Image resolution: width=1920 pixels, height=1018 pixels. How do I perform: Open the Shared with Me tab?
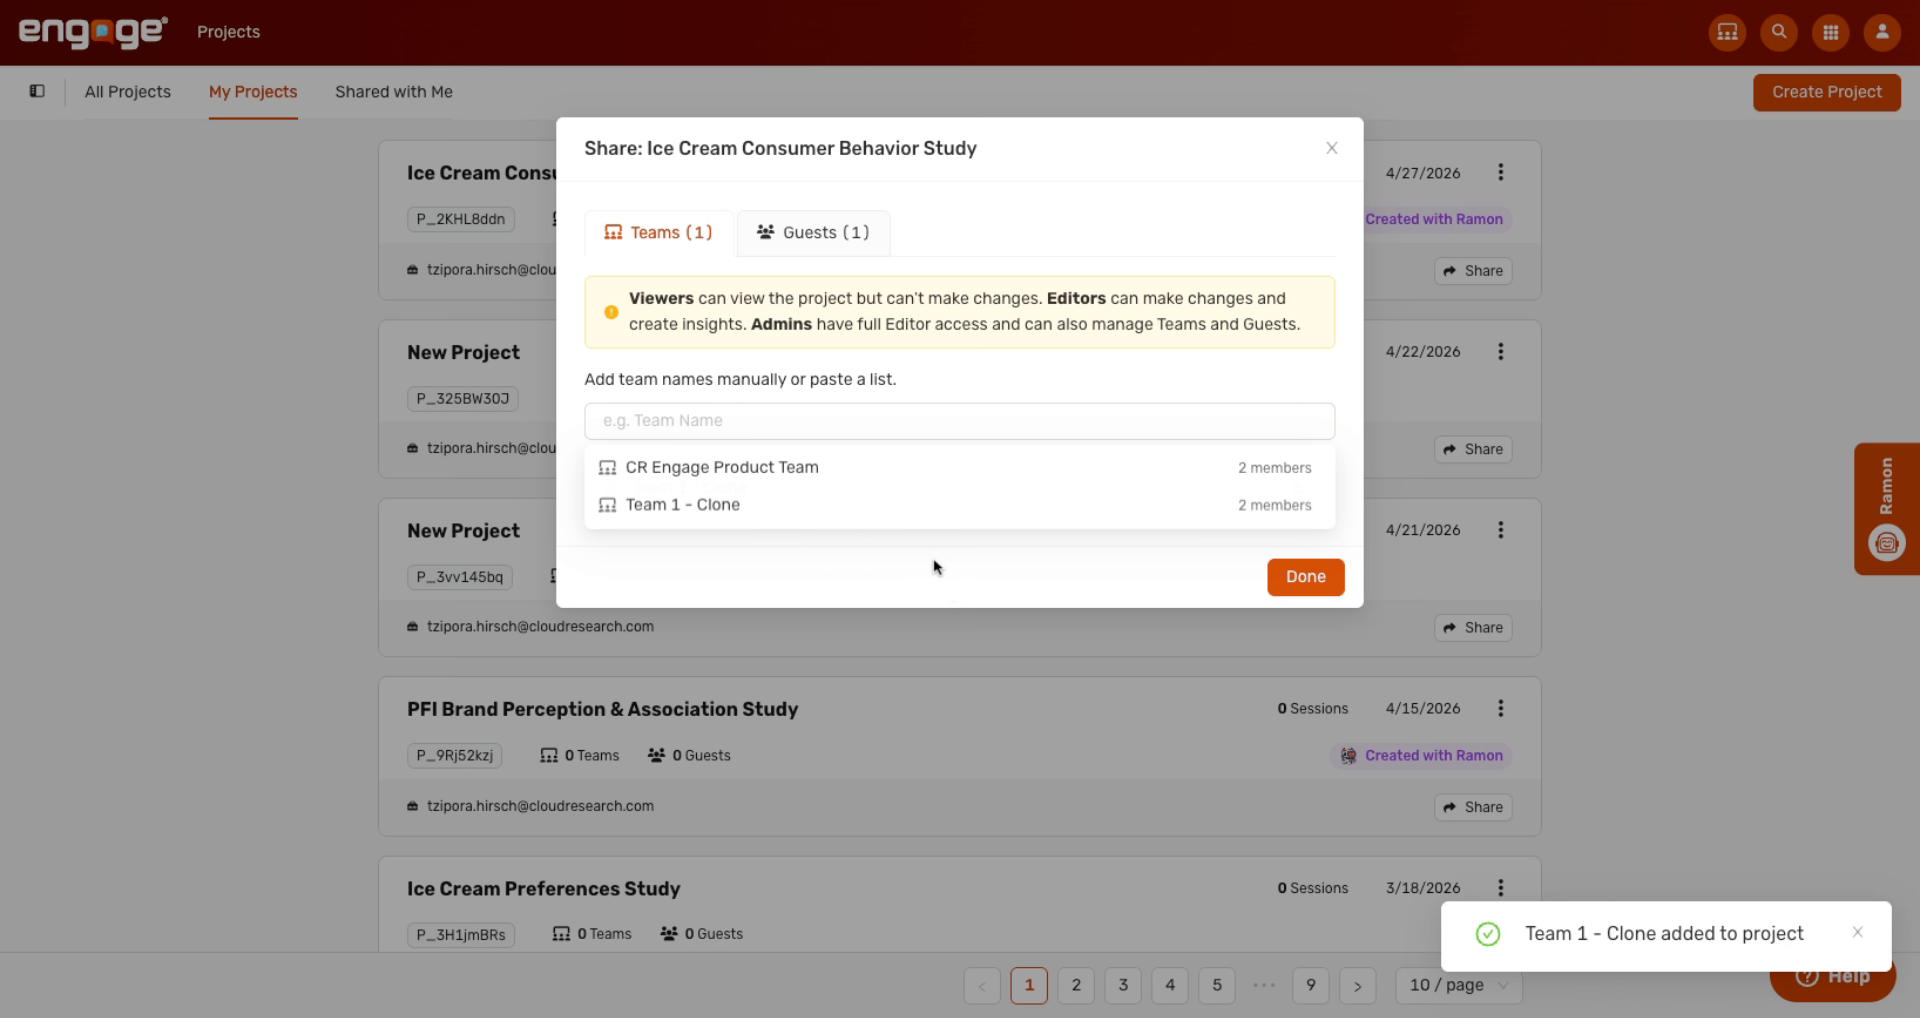[394, 92]
